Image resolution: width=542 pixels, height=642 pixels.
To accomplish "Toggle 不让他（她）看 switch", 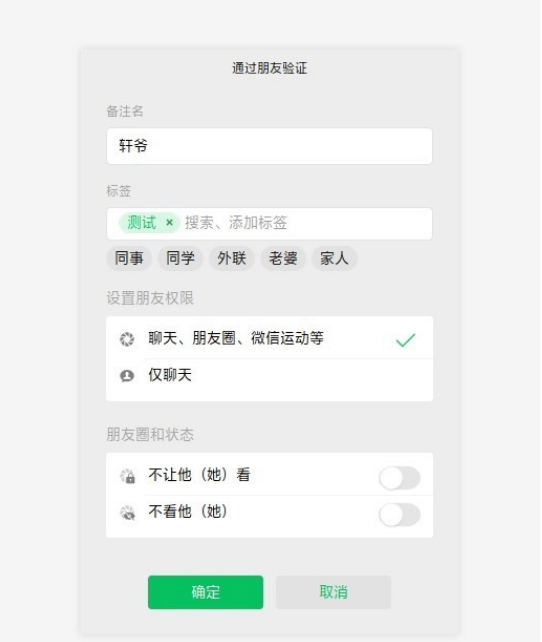I will 400,478.
